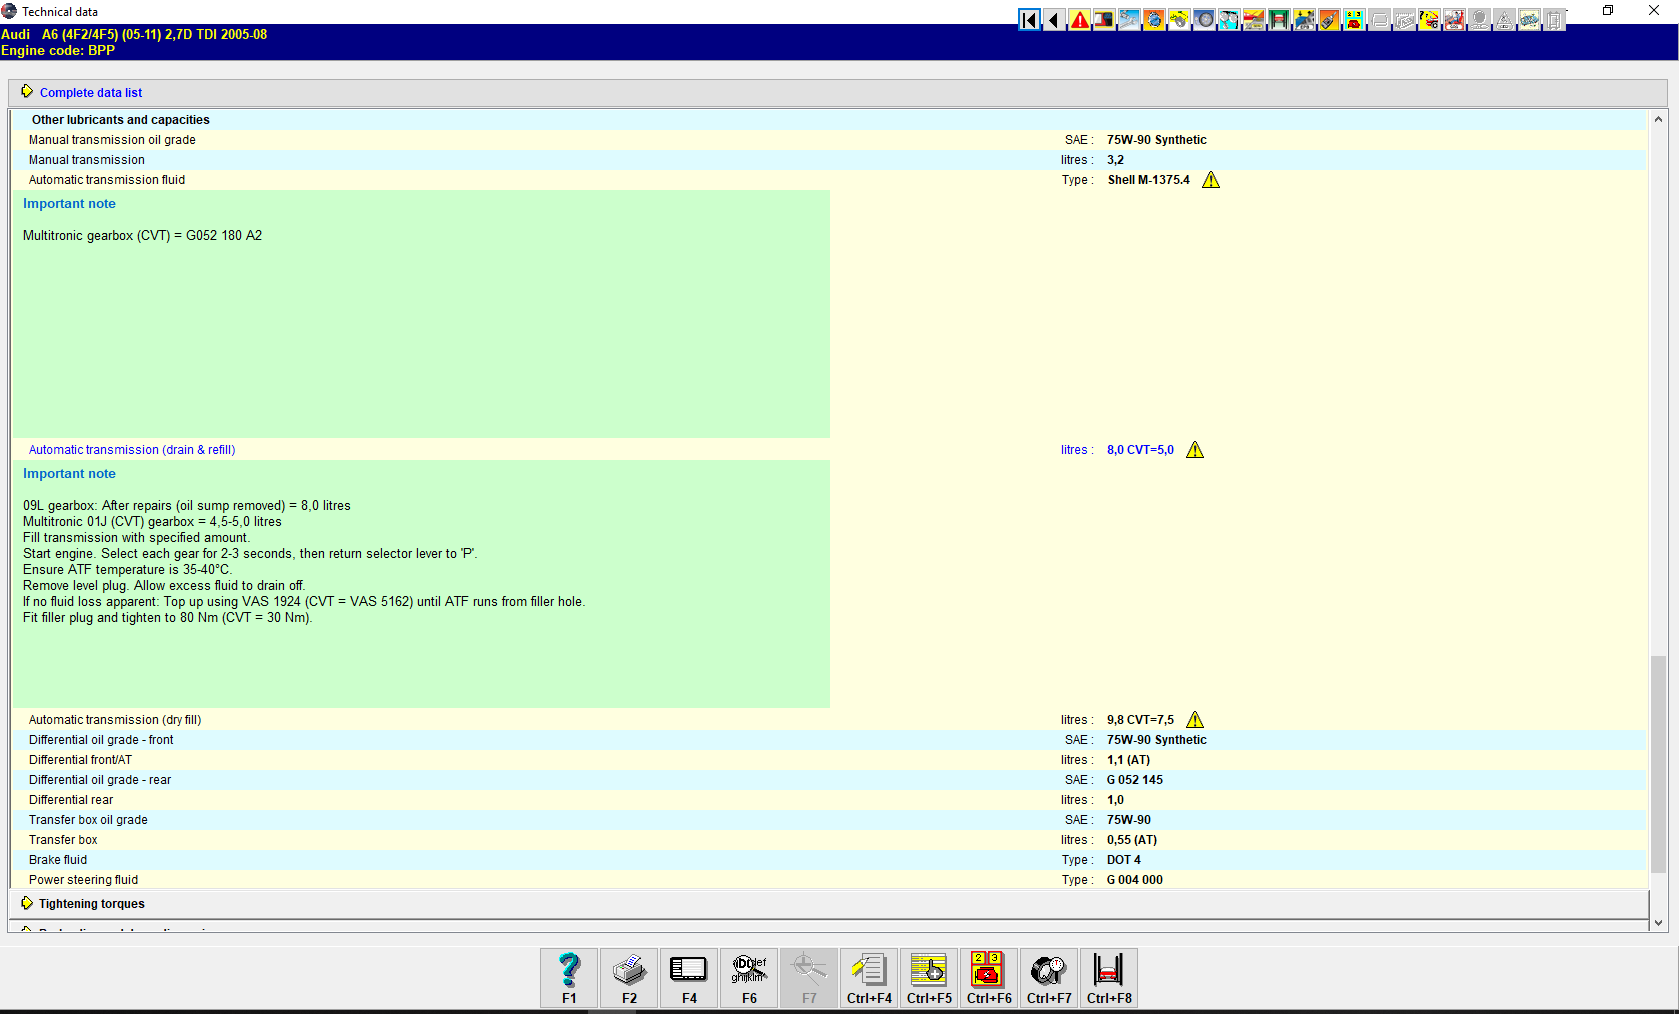1679x1014 pixels.
Task: Click the Ctrl+F4 notes pencil button
Action: (x=869, y=977)
